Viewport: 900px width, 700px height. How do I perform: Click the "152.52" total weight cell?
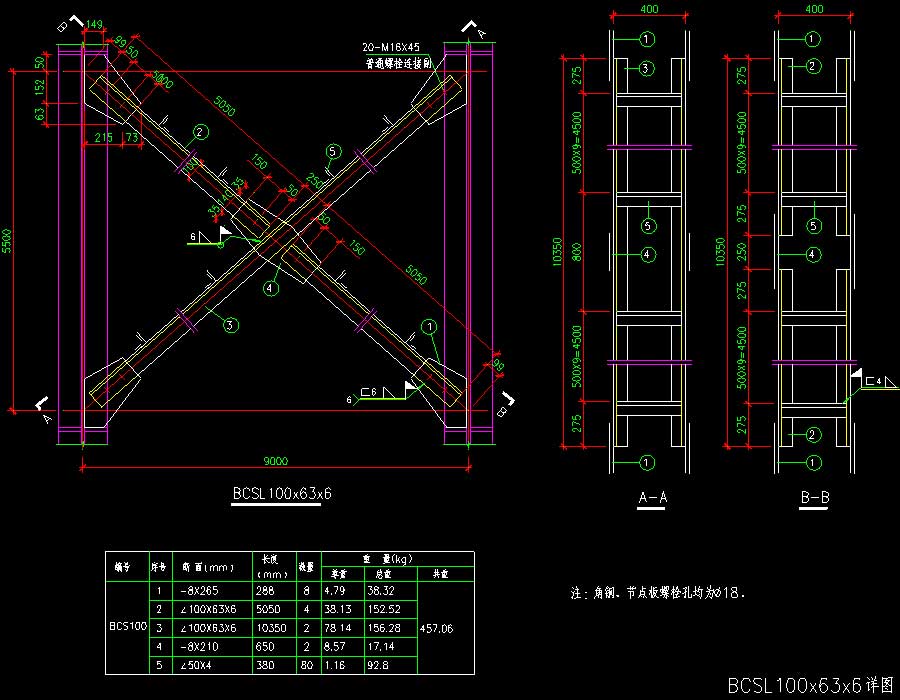pyautogui.click(x=384, y=609)
